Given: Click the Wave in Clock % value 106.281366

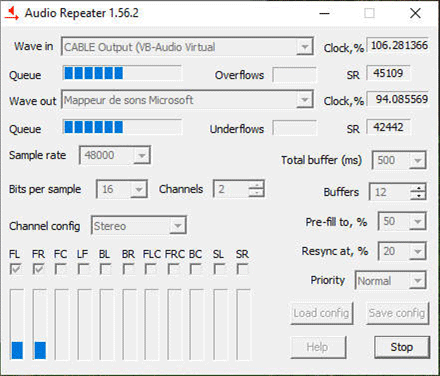Looking at the screenshot, I should pyautogui.click(x=397, y=45).
